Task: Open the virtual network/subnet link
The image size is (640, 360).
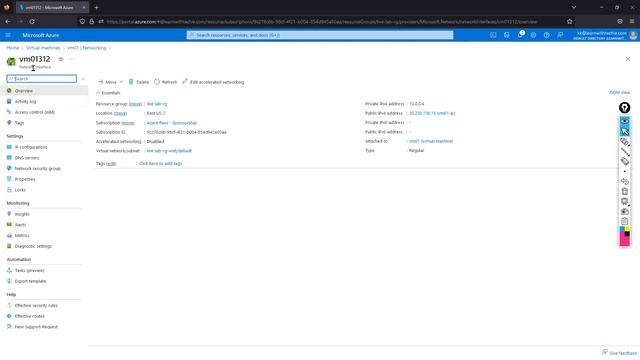Action: pyautogui.click(x=169, y=151)
